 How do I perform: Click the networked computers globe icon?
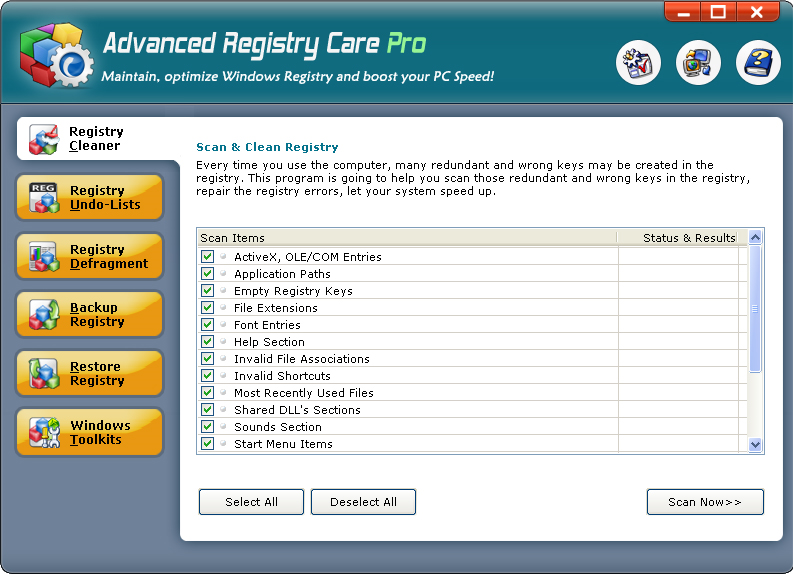click(697, 64)
